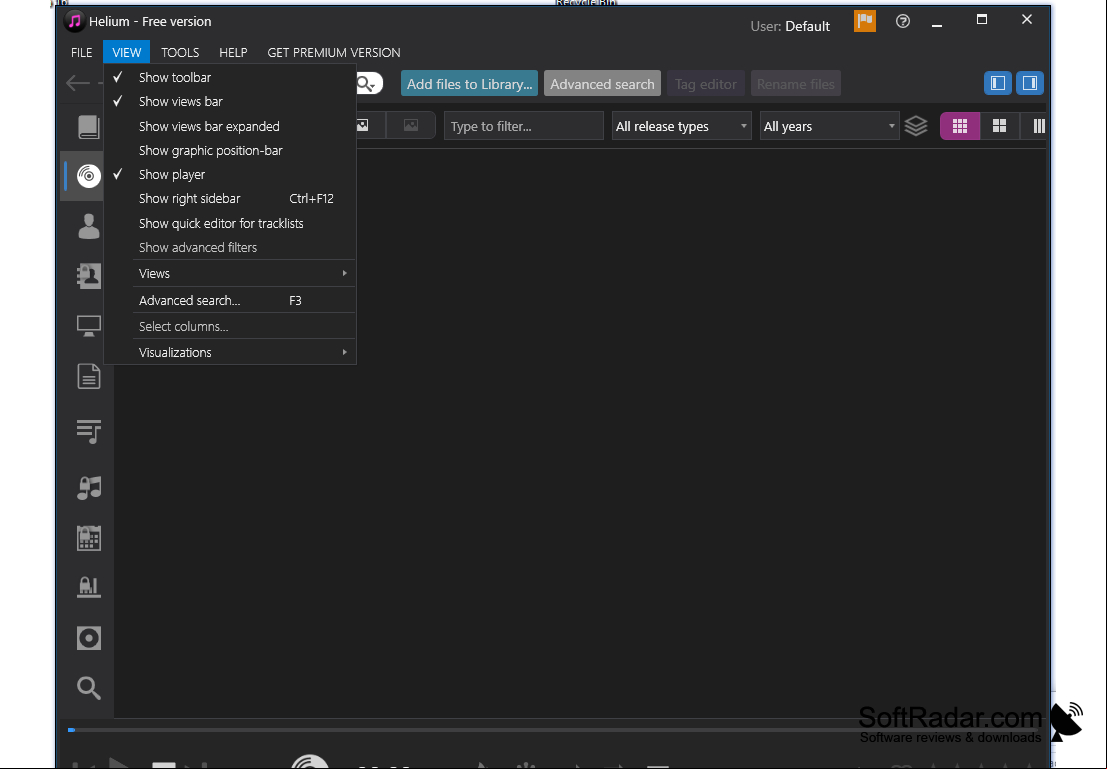This screenshot has width=1107, height=769.
Task: Open the calendar sidebar icon
Action: click(x=88, y=538)
